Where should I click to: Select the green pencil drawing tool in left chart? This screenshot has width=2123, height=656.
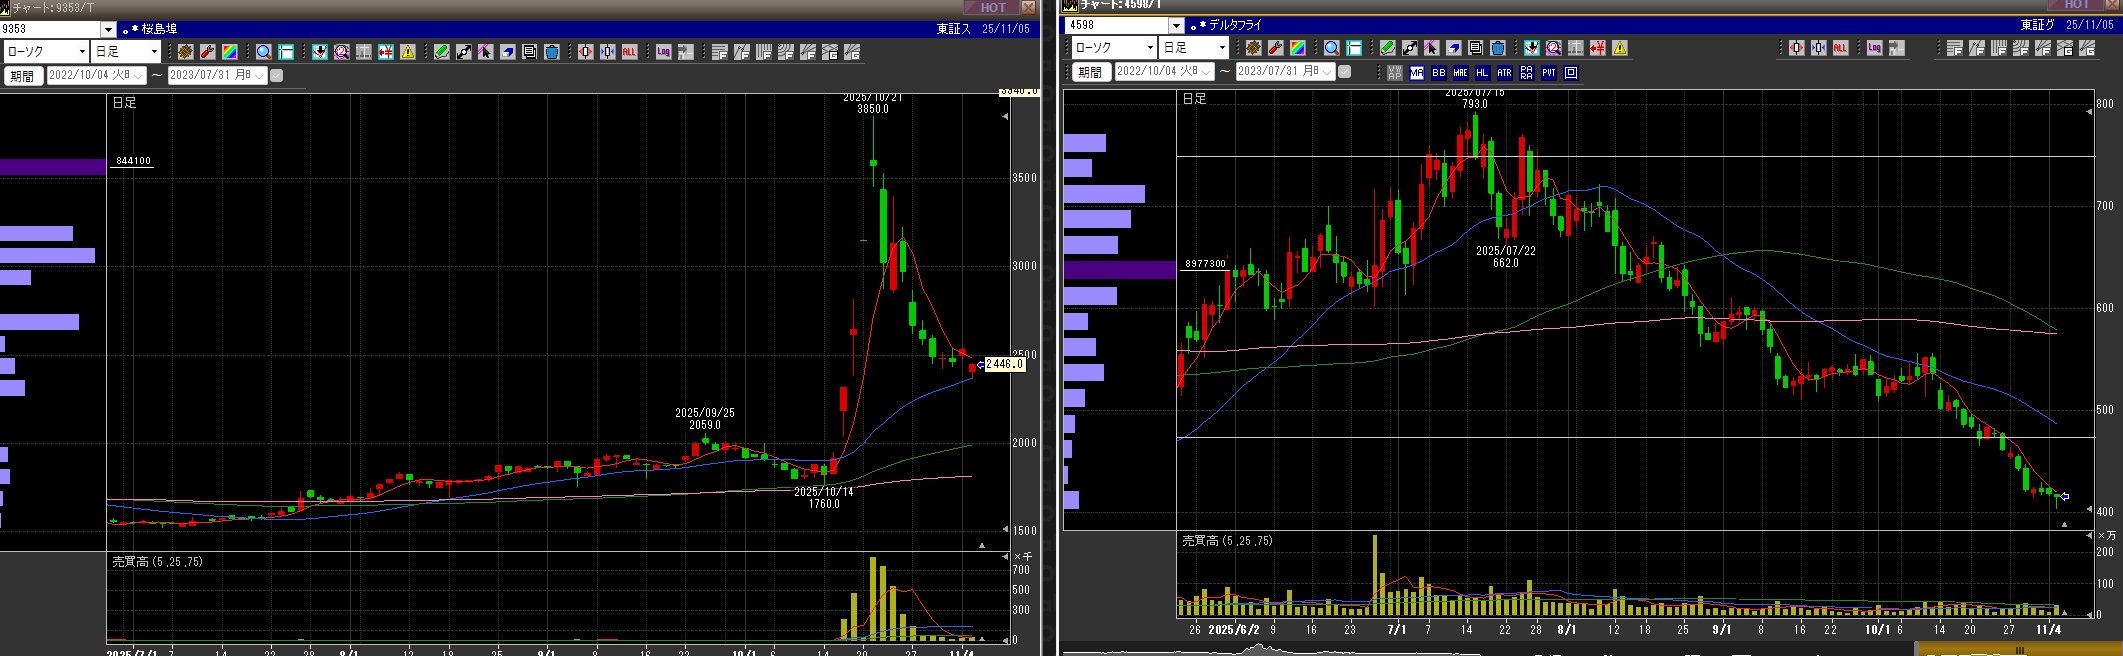click(x=442, y=52)
